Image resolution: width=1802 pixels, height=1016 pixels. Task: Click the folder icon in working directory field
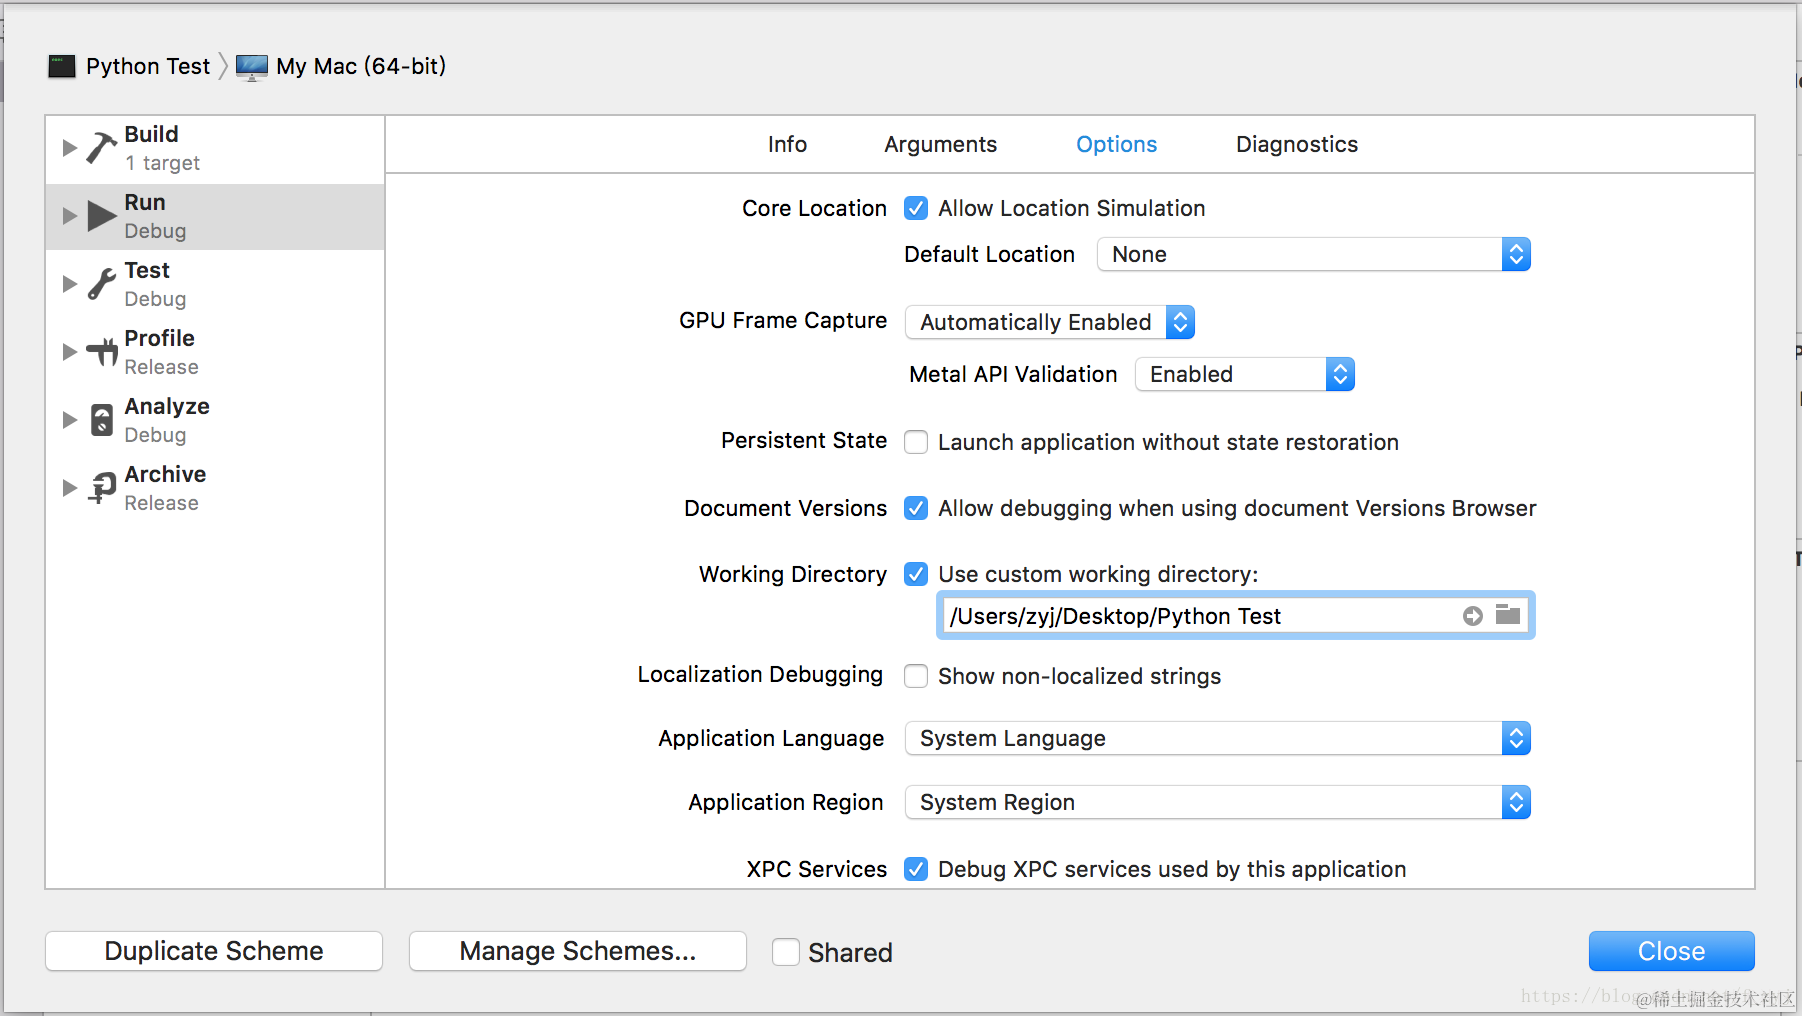pos(1508,615)
